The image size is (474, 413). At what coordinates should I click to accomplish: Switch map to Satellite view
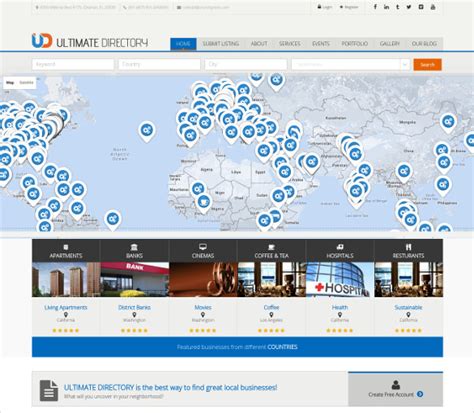pos(26,82)
